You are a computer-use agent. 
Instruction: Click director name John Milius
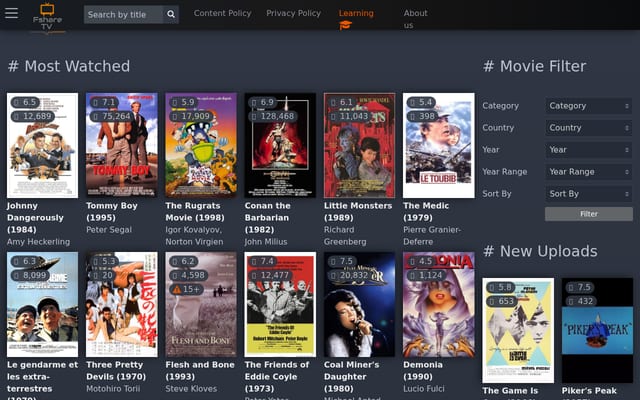pyautogui.click(x=266, y=242)
